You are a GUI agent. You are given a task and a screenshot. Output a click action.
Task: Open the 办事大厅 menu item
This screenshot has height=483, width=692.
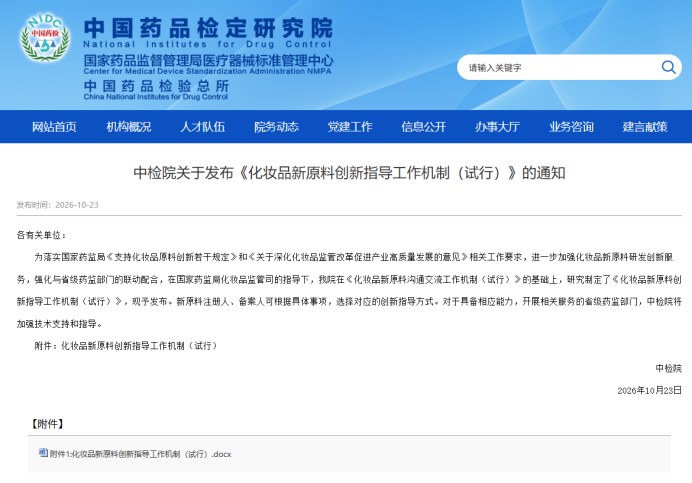pyautogui.click(x=497, y=127)
